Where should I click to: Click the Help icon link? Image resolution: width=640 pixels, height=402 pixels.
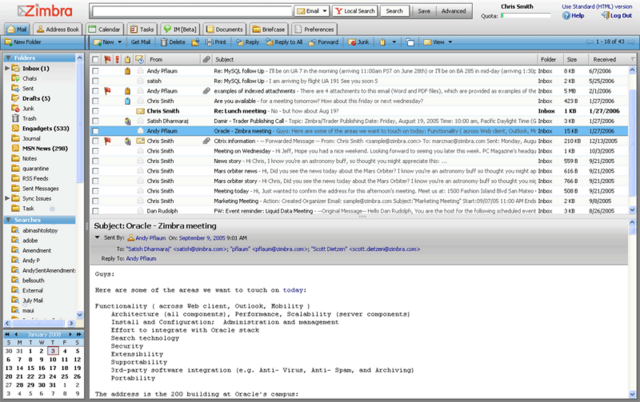pyautogui.click(x=573, y=16)
